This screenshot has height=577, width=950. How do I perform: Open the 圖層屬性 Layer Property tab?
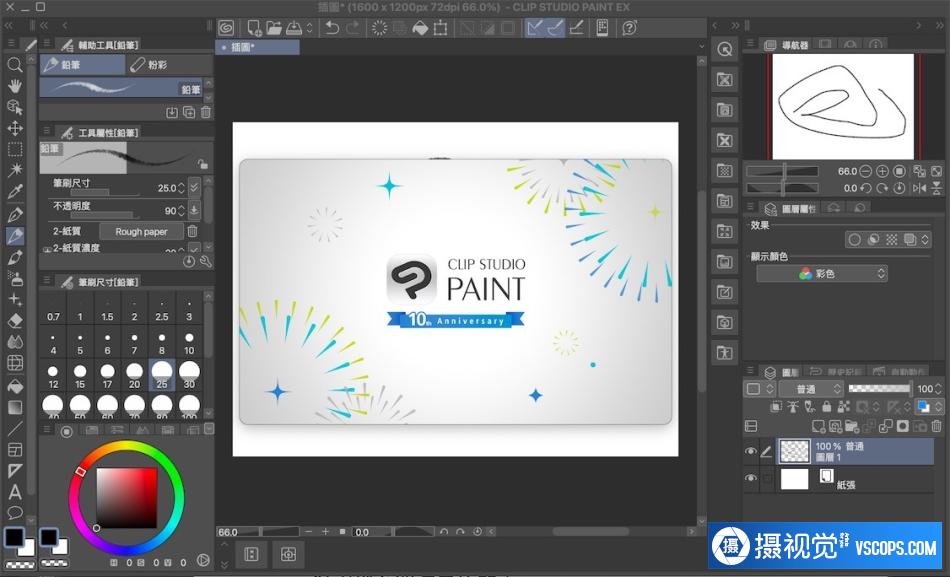pyautogui.click(x=791, y=208)
